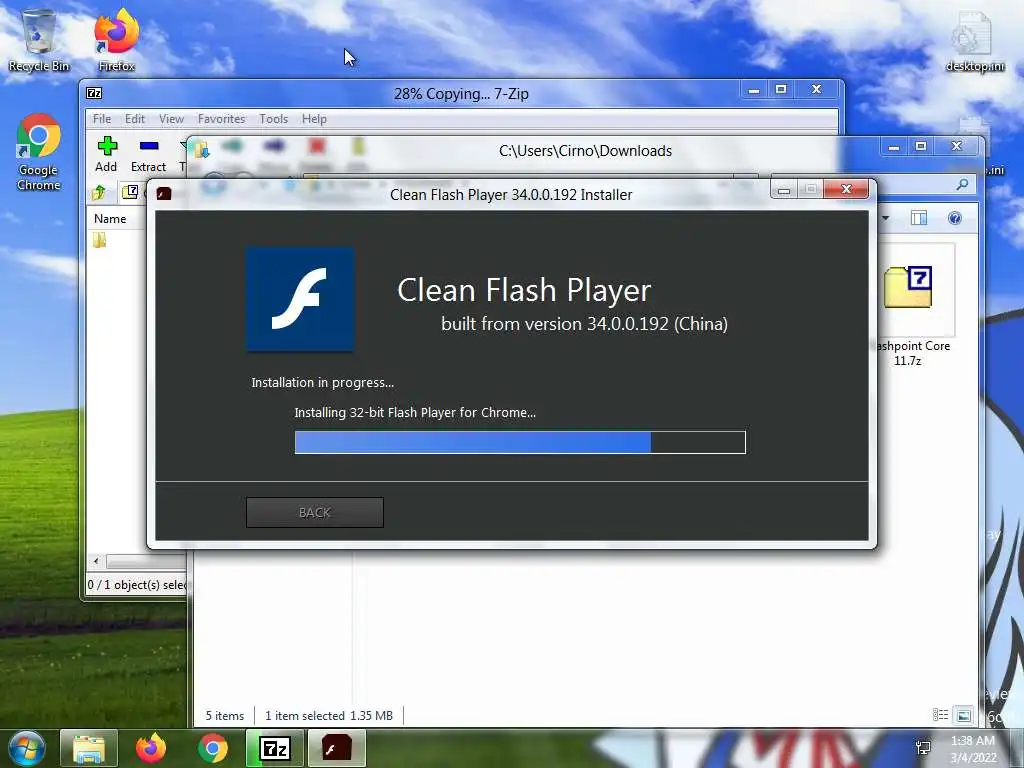This screenshot has height=768, width=1024.
Task: Click 'Installing 32-bit Flash Player for Chrome...' text
Action: click(415, 413)
